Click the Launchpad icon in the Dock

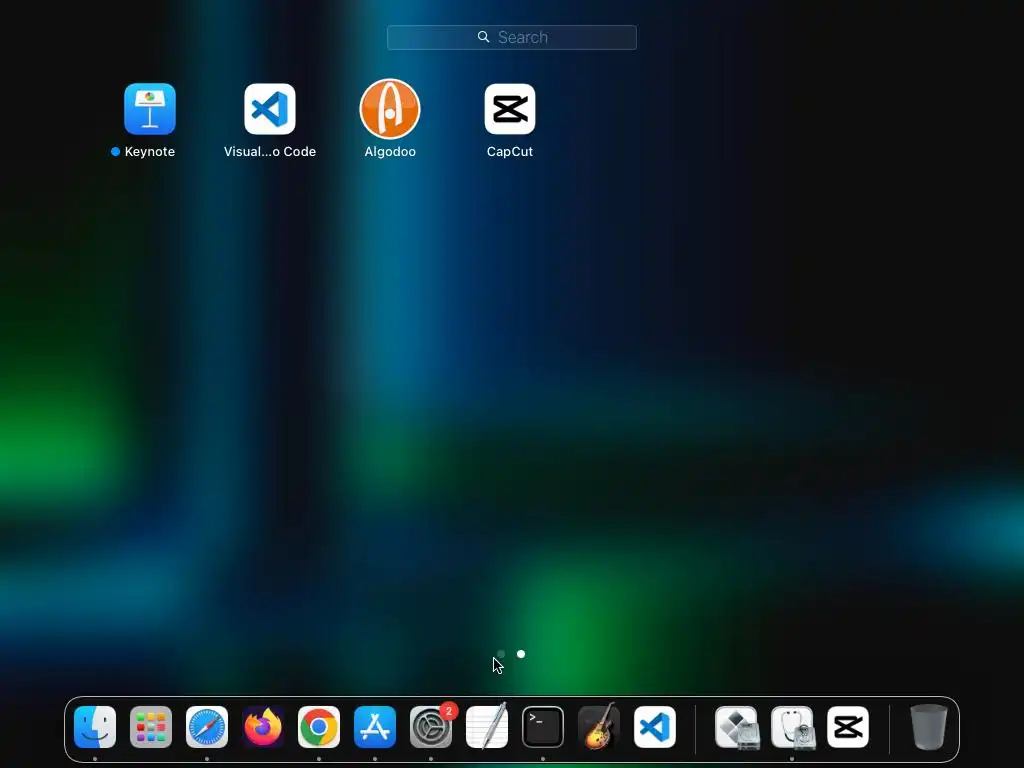click(x=151, y=727)
